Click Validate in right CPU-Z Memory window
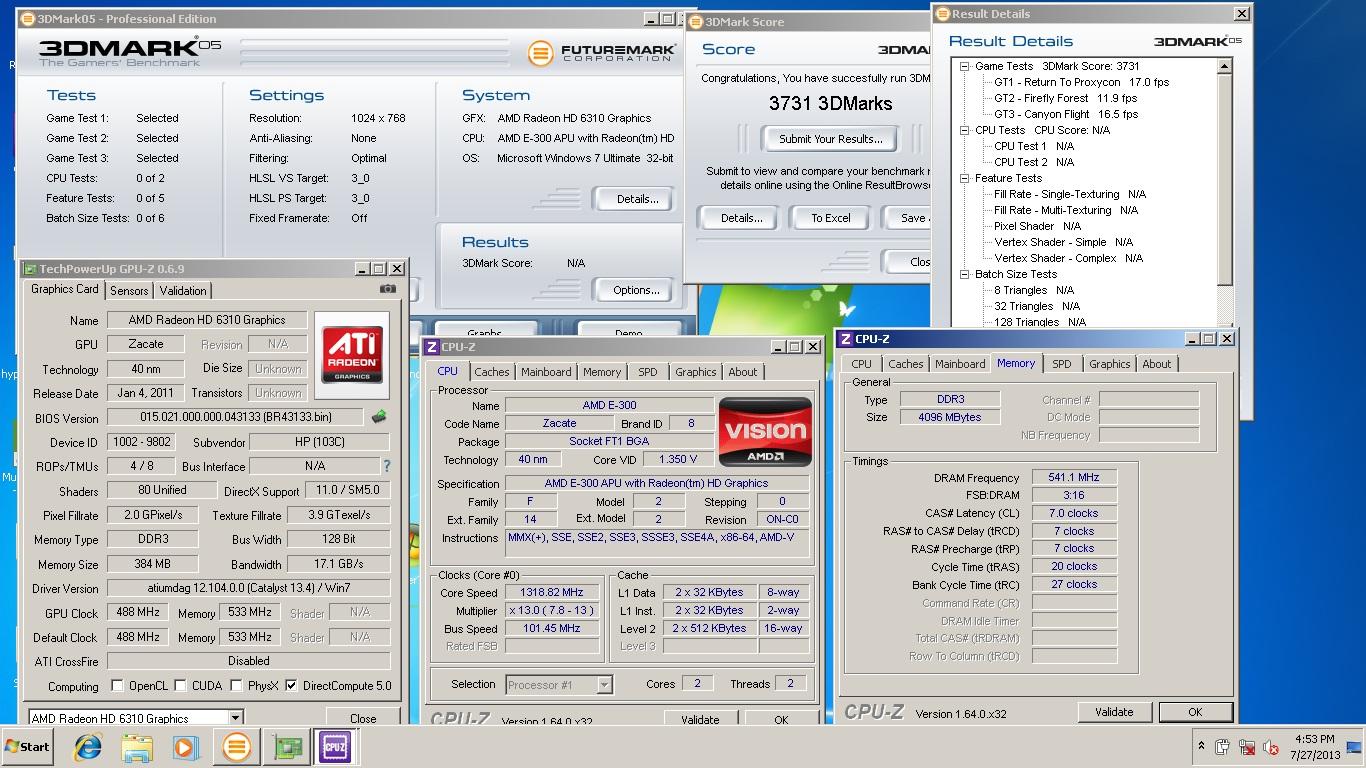This screenshot has width=1366, height=768. pyautogui.click(x=1114, y=712)
